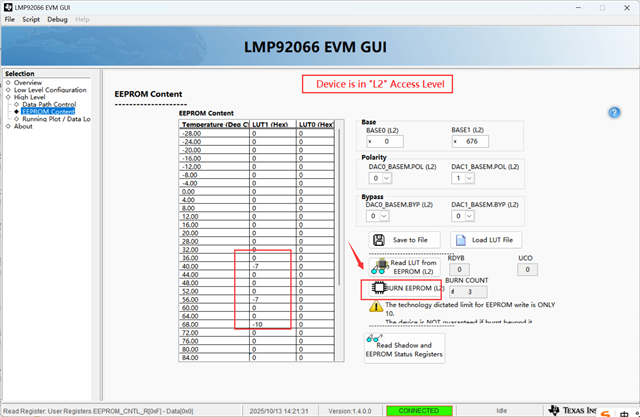
Task: Select Low Level Configuration tree item
Action: coord(50,90)
